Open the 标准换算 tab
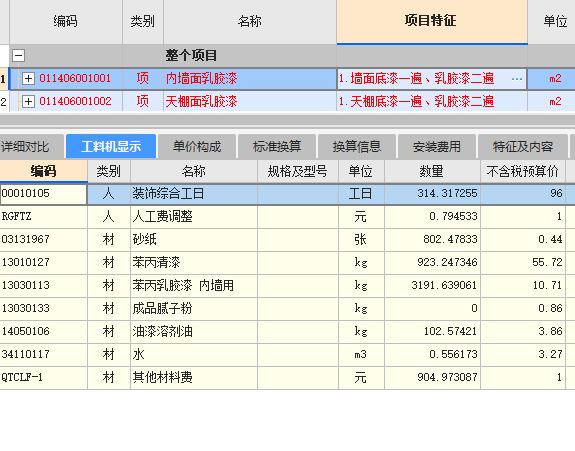Screen dimensions: 575x451 click(277, 147)
